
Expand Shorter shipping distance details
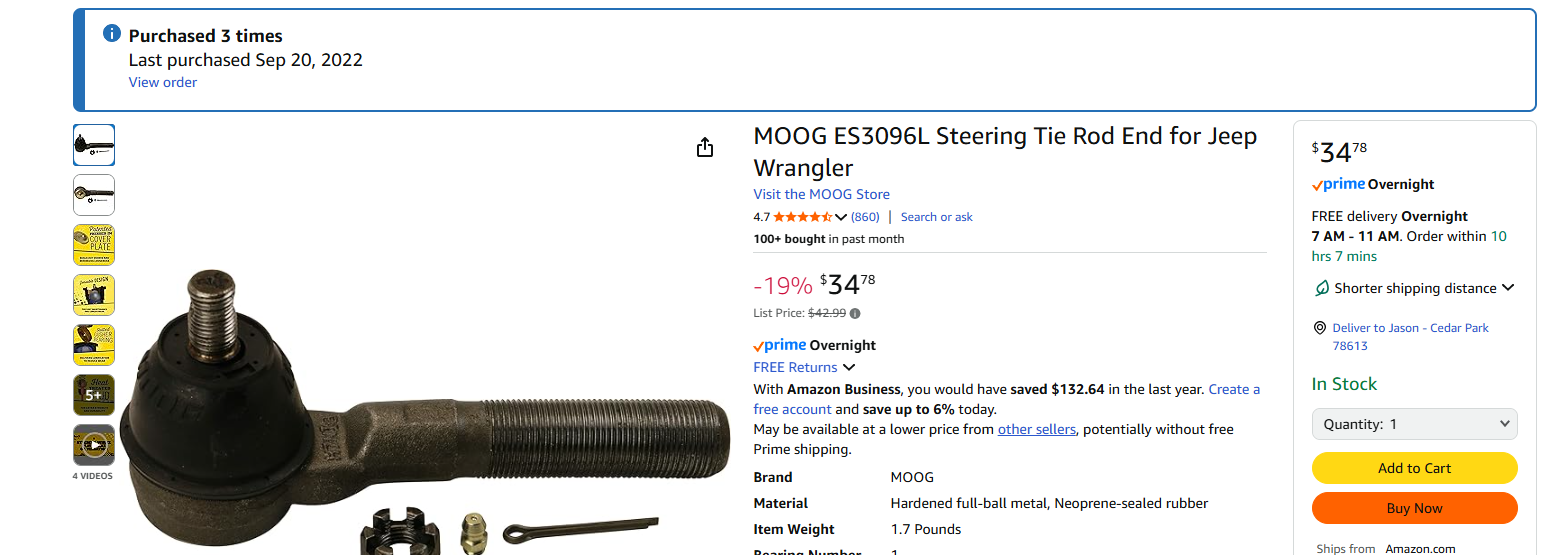click(1507, 288)
